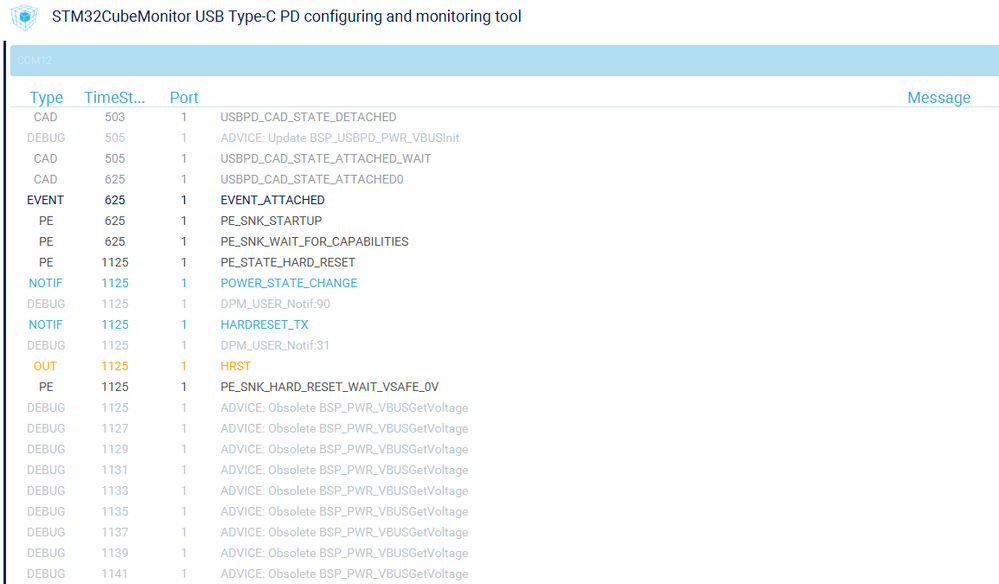Click the CAD type cell in ATTACHED_WAIT row
The height and width of the screenshot is (584, 999).
45,159
